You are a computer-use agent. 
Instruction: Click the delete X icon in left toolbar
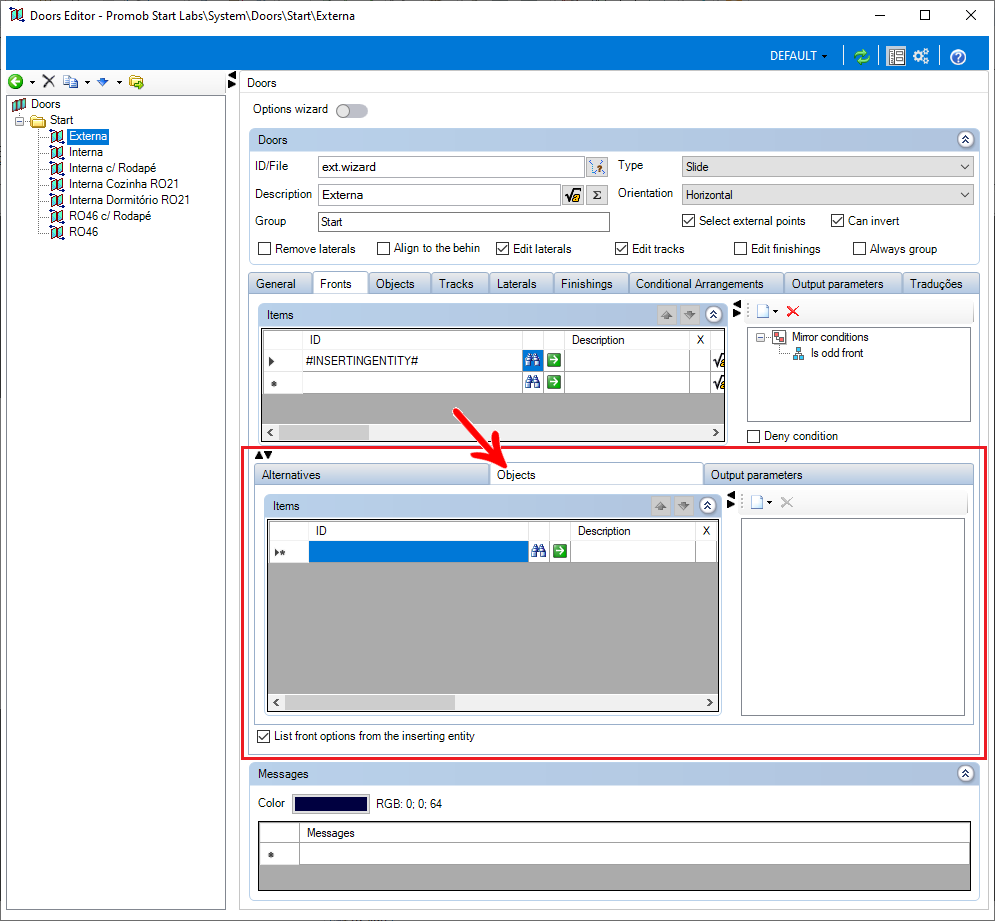[x=49, y=81]
